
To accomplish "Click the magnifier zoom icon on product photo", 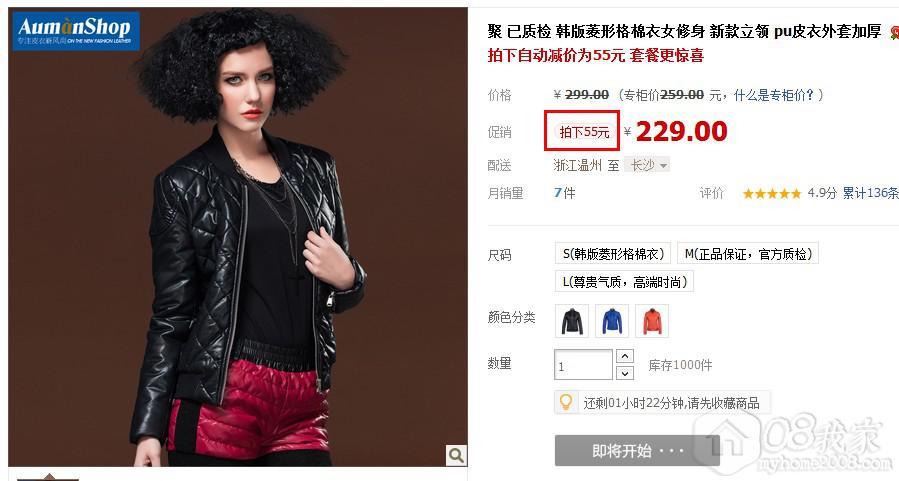I will pyautogui.click(x=456, y=455).
